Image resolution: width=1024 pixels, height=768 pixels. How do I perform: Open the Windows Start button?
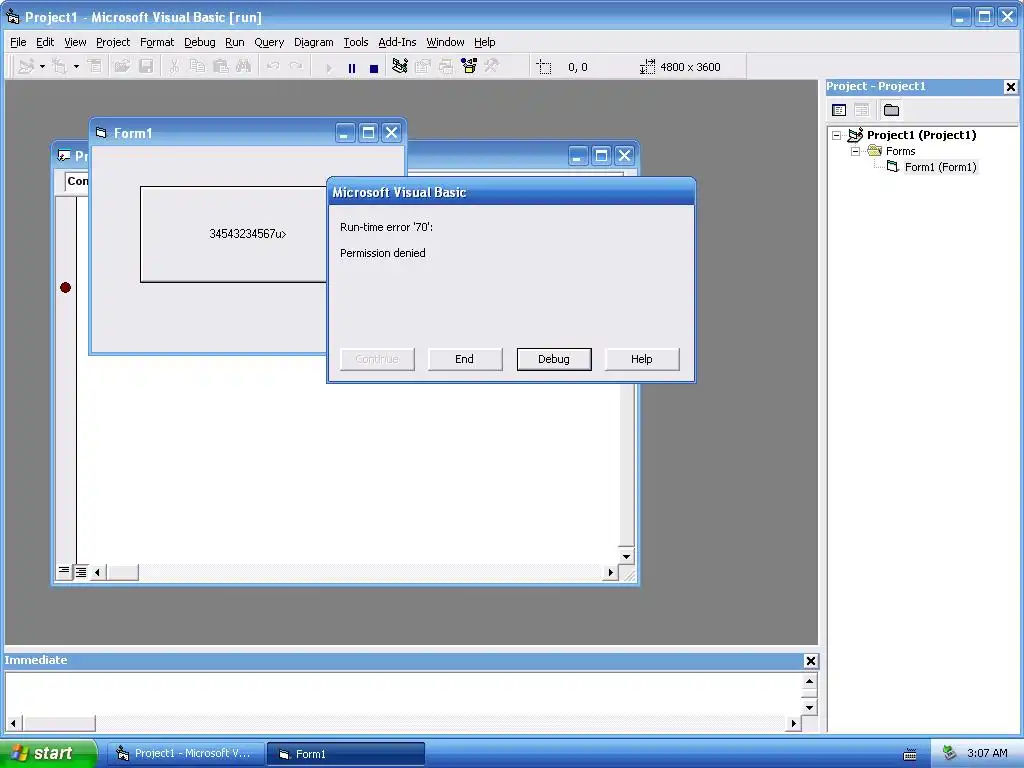click(x=48, y=753)
